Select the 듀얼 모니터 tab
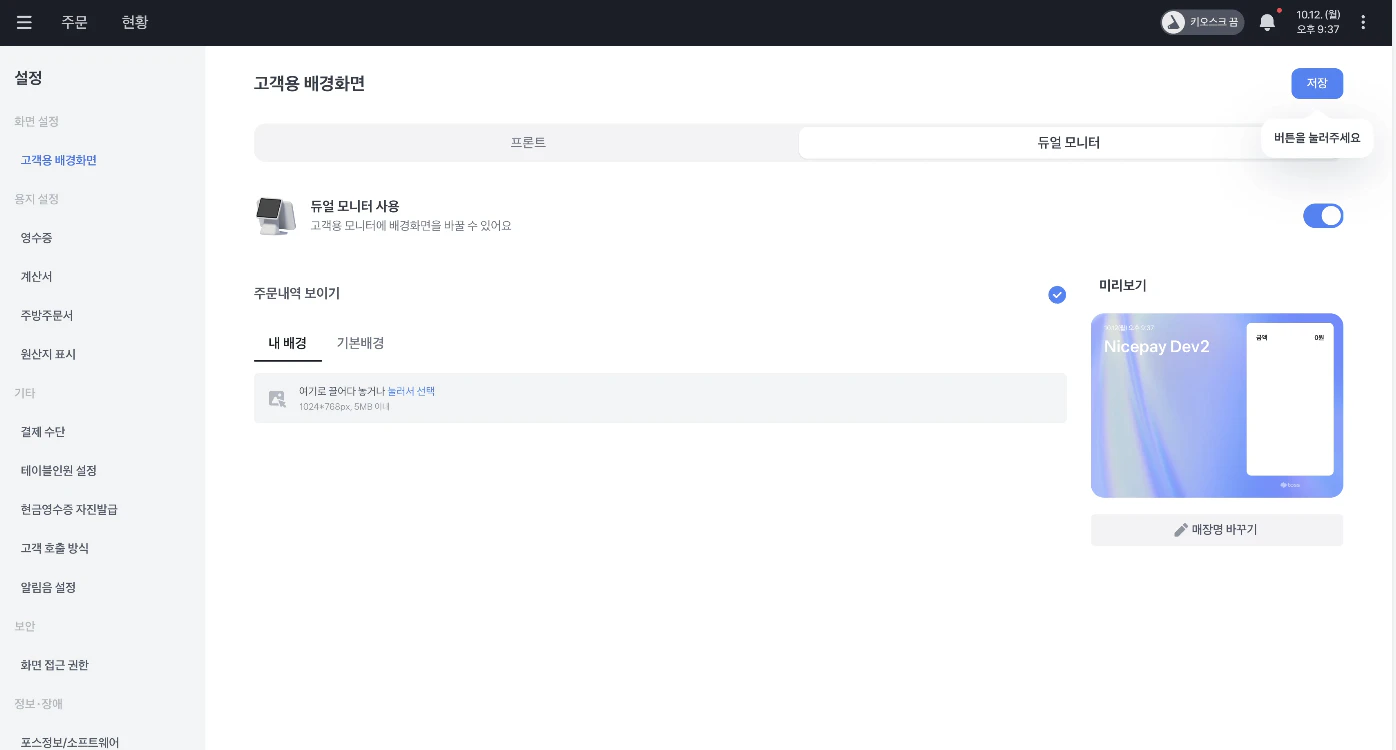Screen dimensions: 1396x750 [x=1068, y=142]
